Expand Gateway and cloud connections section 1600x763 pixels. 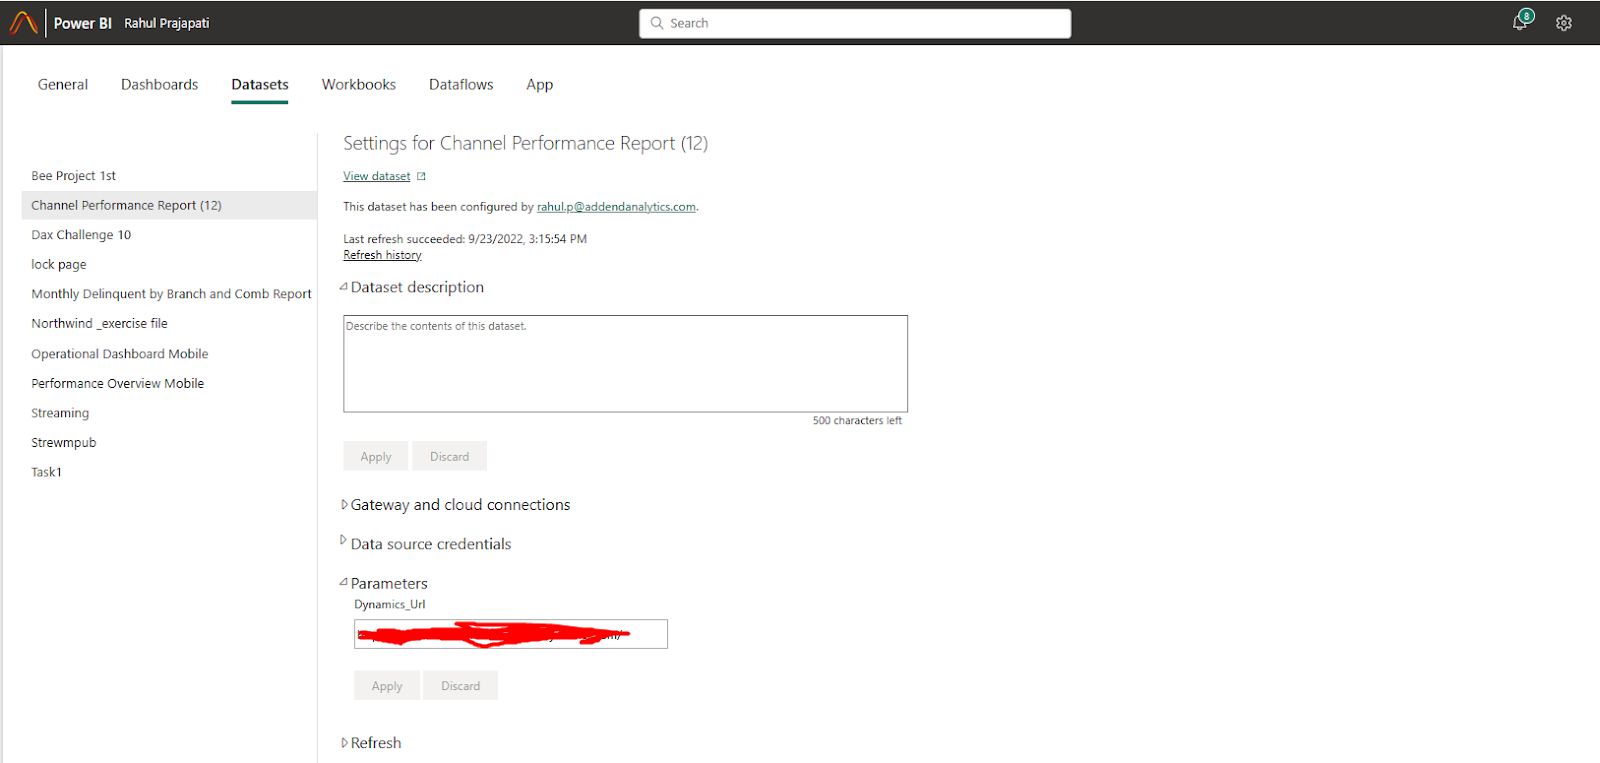(x=344, y=505)
